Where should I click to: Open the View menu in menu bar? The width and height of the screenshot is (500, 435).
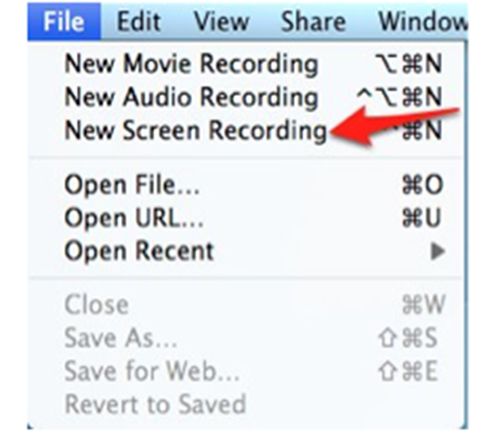[x=222, y=22]
